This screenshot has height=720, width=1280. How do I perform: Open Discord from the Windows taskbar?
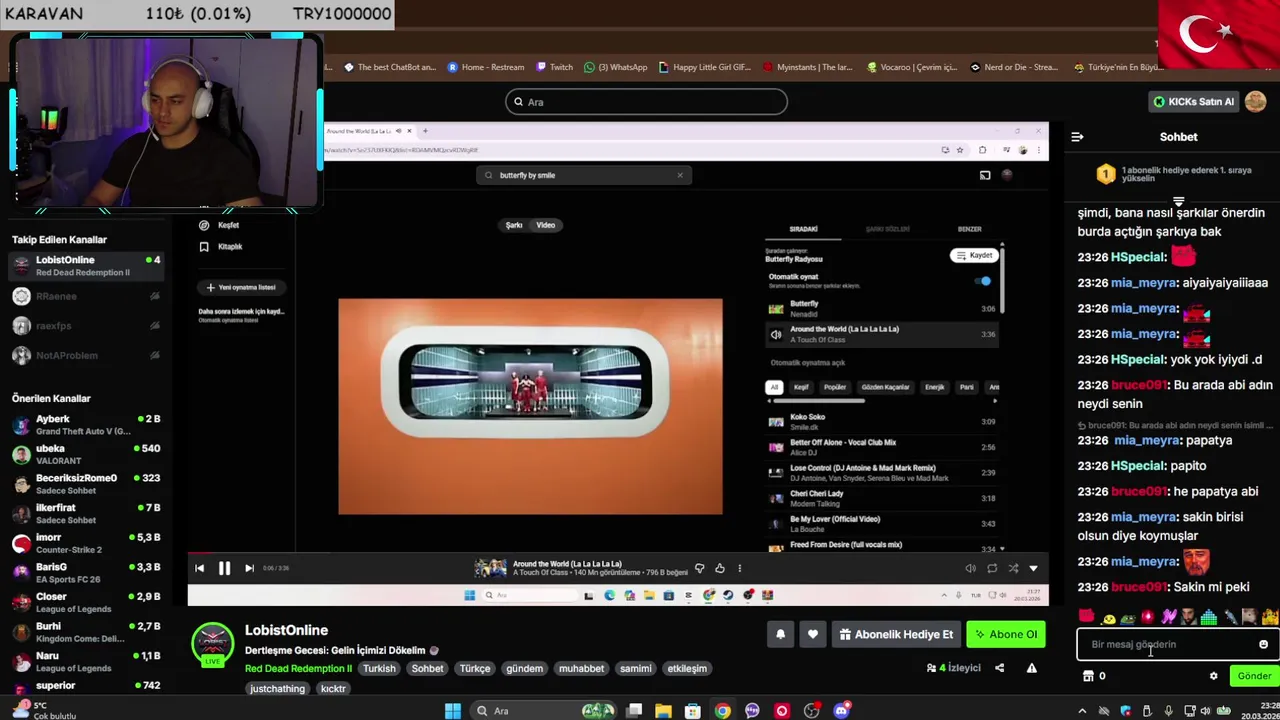842,711
